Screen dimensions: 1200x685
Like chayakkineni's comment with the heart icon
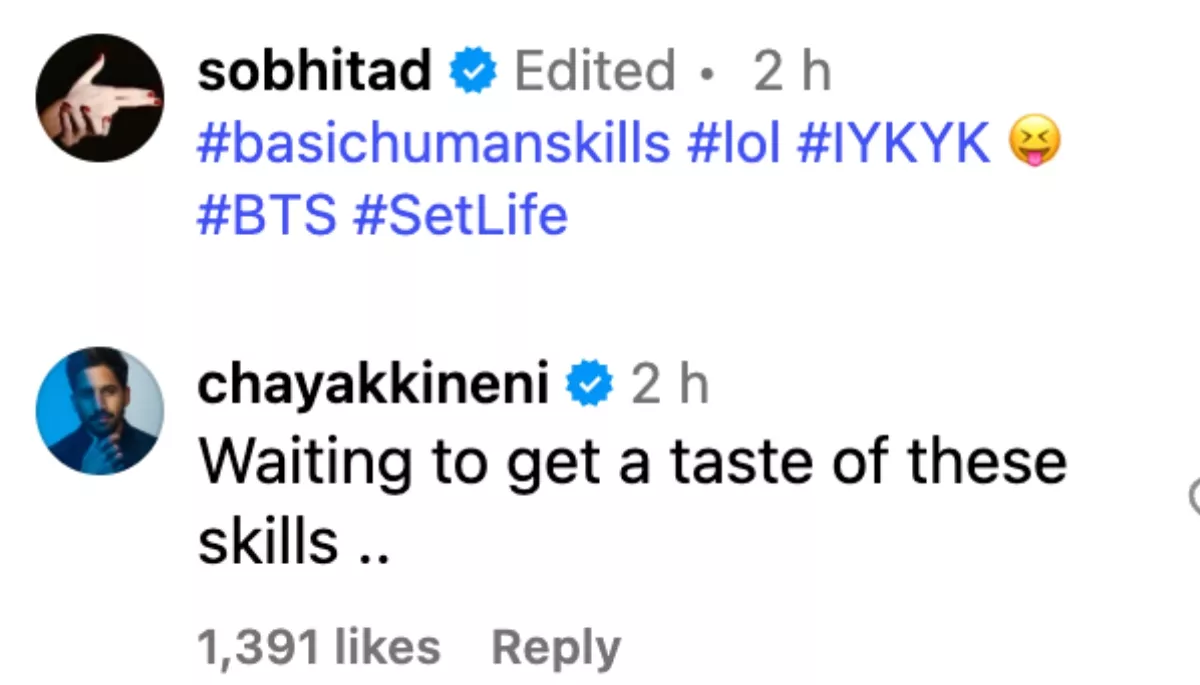point(1194,495)
